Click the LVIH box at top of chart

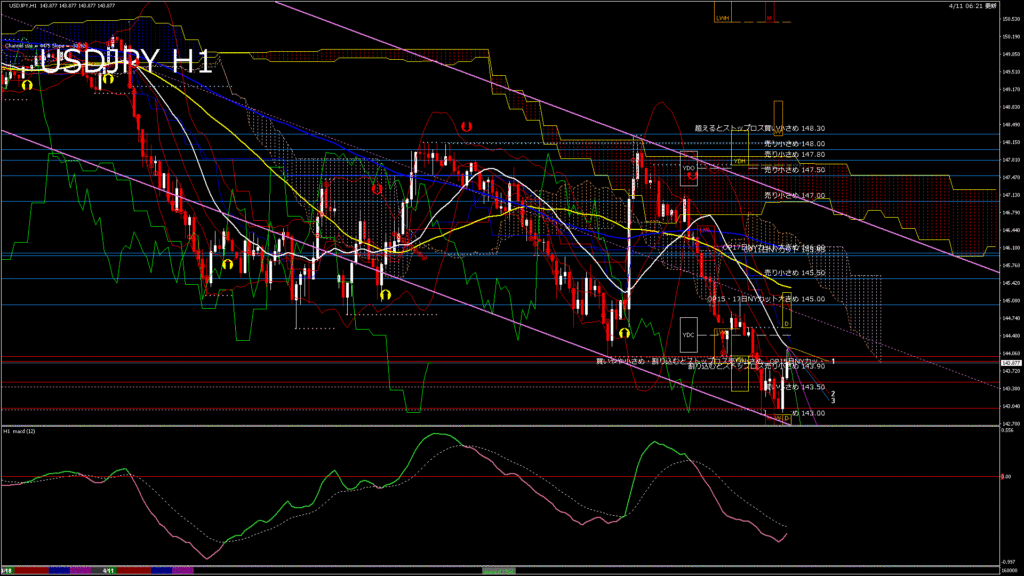(722, 17)
